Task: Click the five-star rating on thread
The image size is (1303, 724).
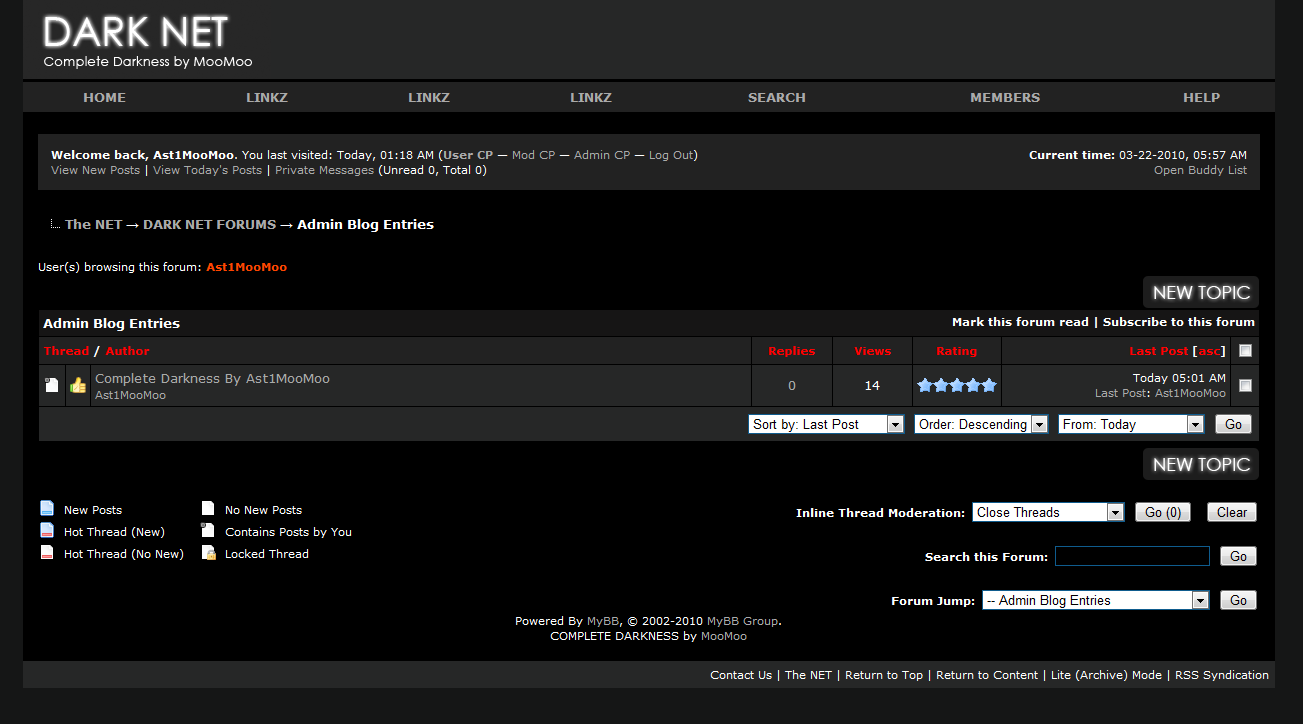Action: pos(957,385)
